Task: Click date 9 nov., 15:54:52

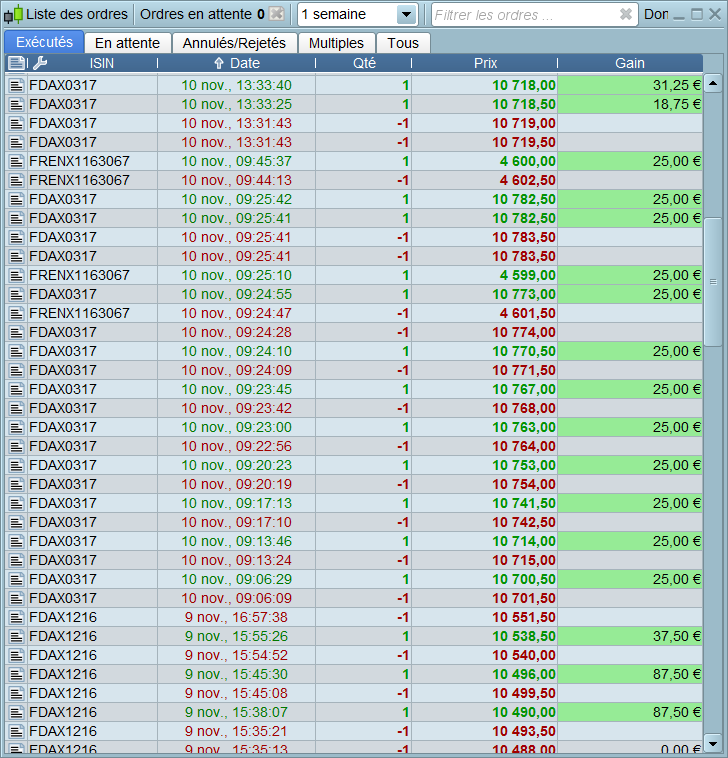Action: coord(236,656)
